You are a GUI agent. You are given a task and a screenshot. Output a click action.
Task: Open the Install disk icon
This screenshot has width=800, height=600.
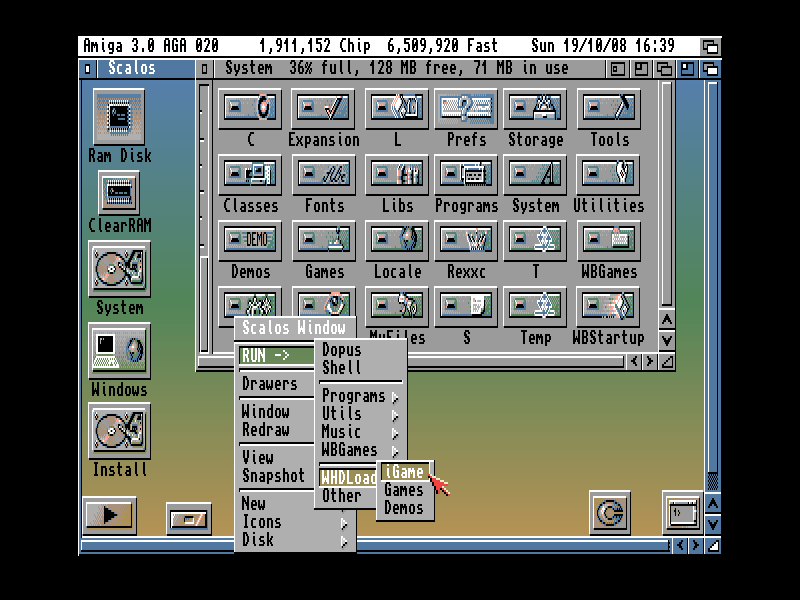[119, 431]
